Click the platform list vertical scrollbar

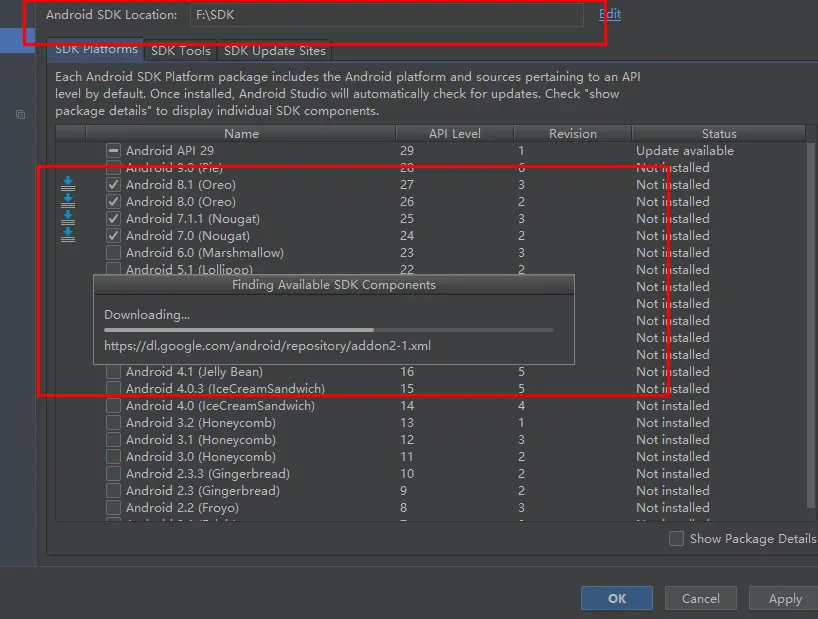coord(811,323)
